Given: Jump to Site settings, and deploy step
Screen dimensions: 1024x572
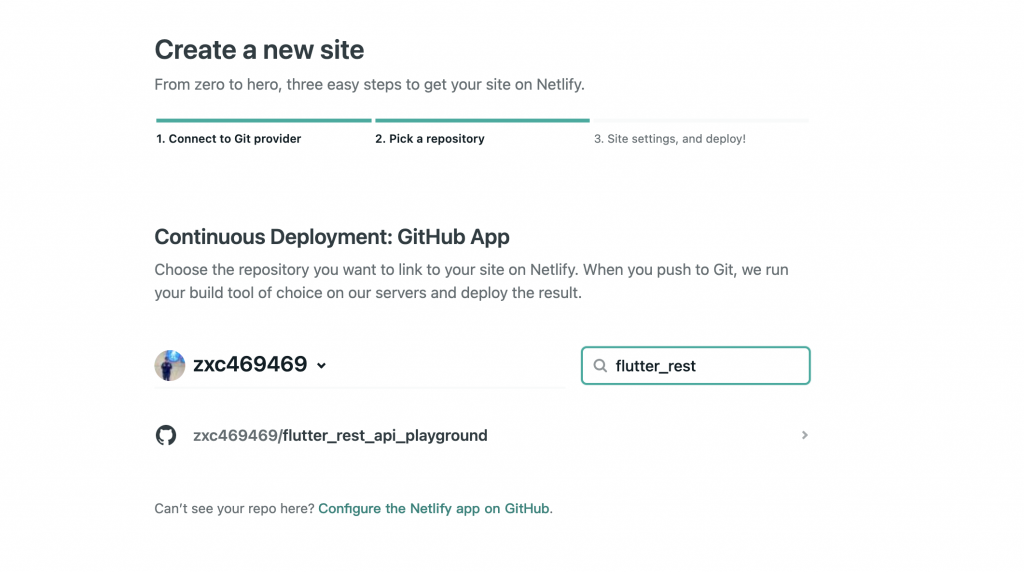Looking at the screenshot, I should click(669, 139).
